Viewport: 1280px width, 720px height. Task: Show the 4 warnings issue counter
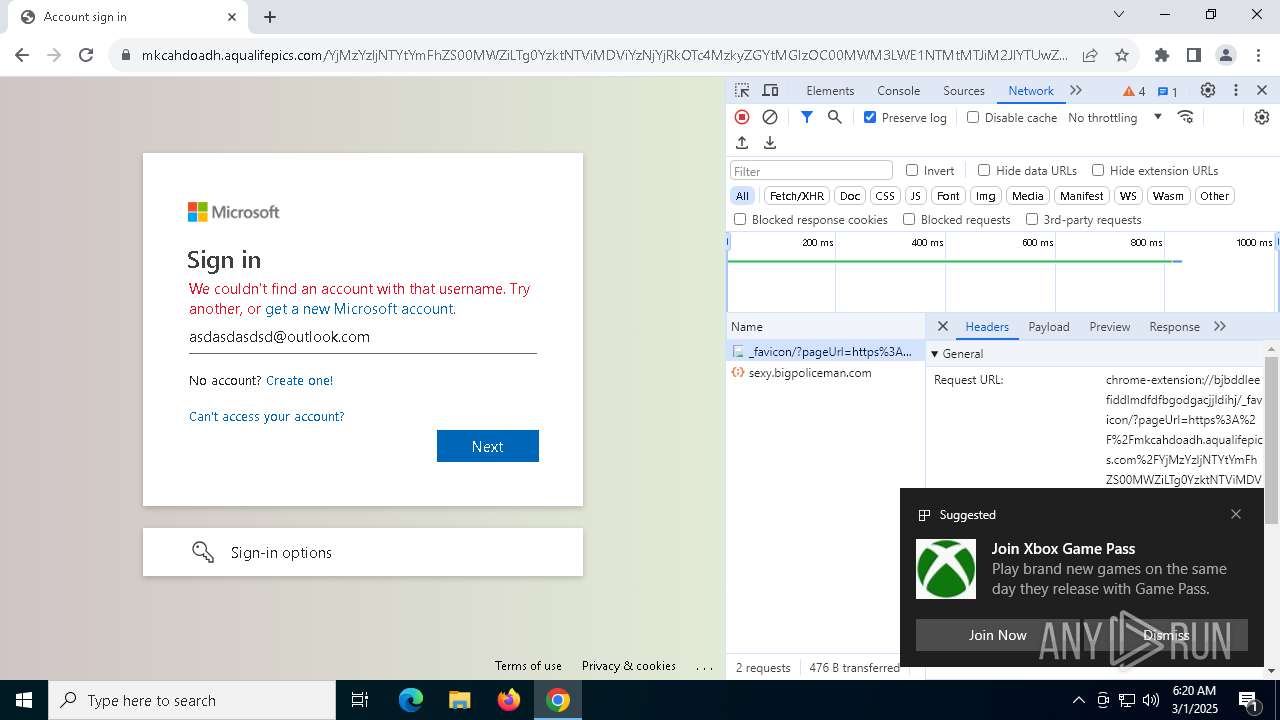coord(1134,91)
